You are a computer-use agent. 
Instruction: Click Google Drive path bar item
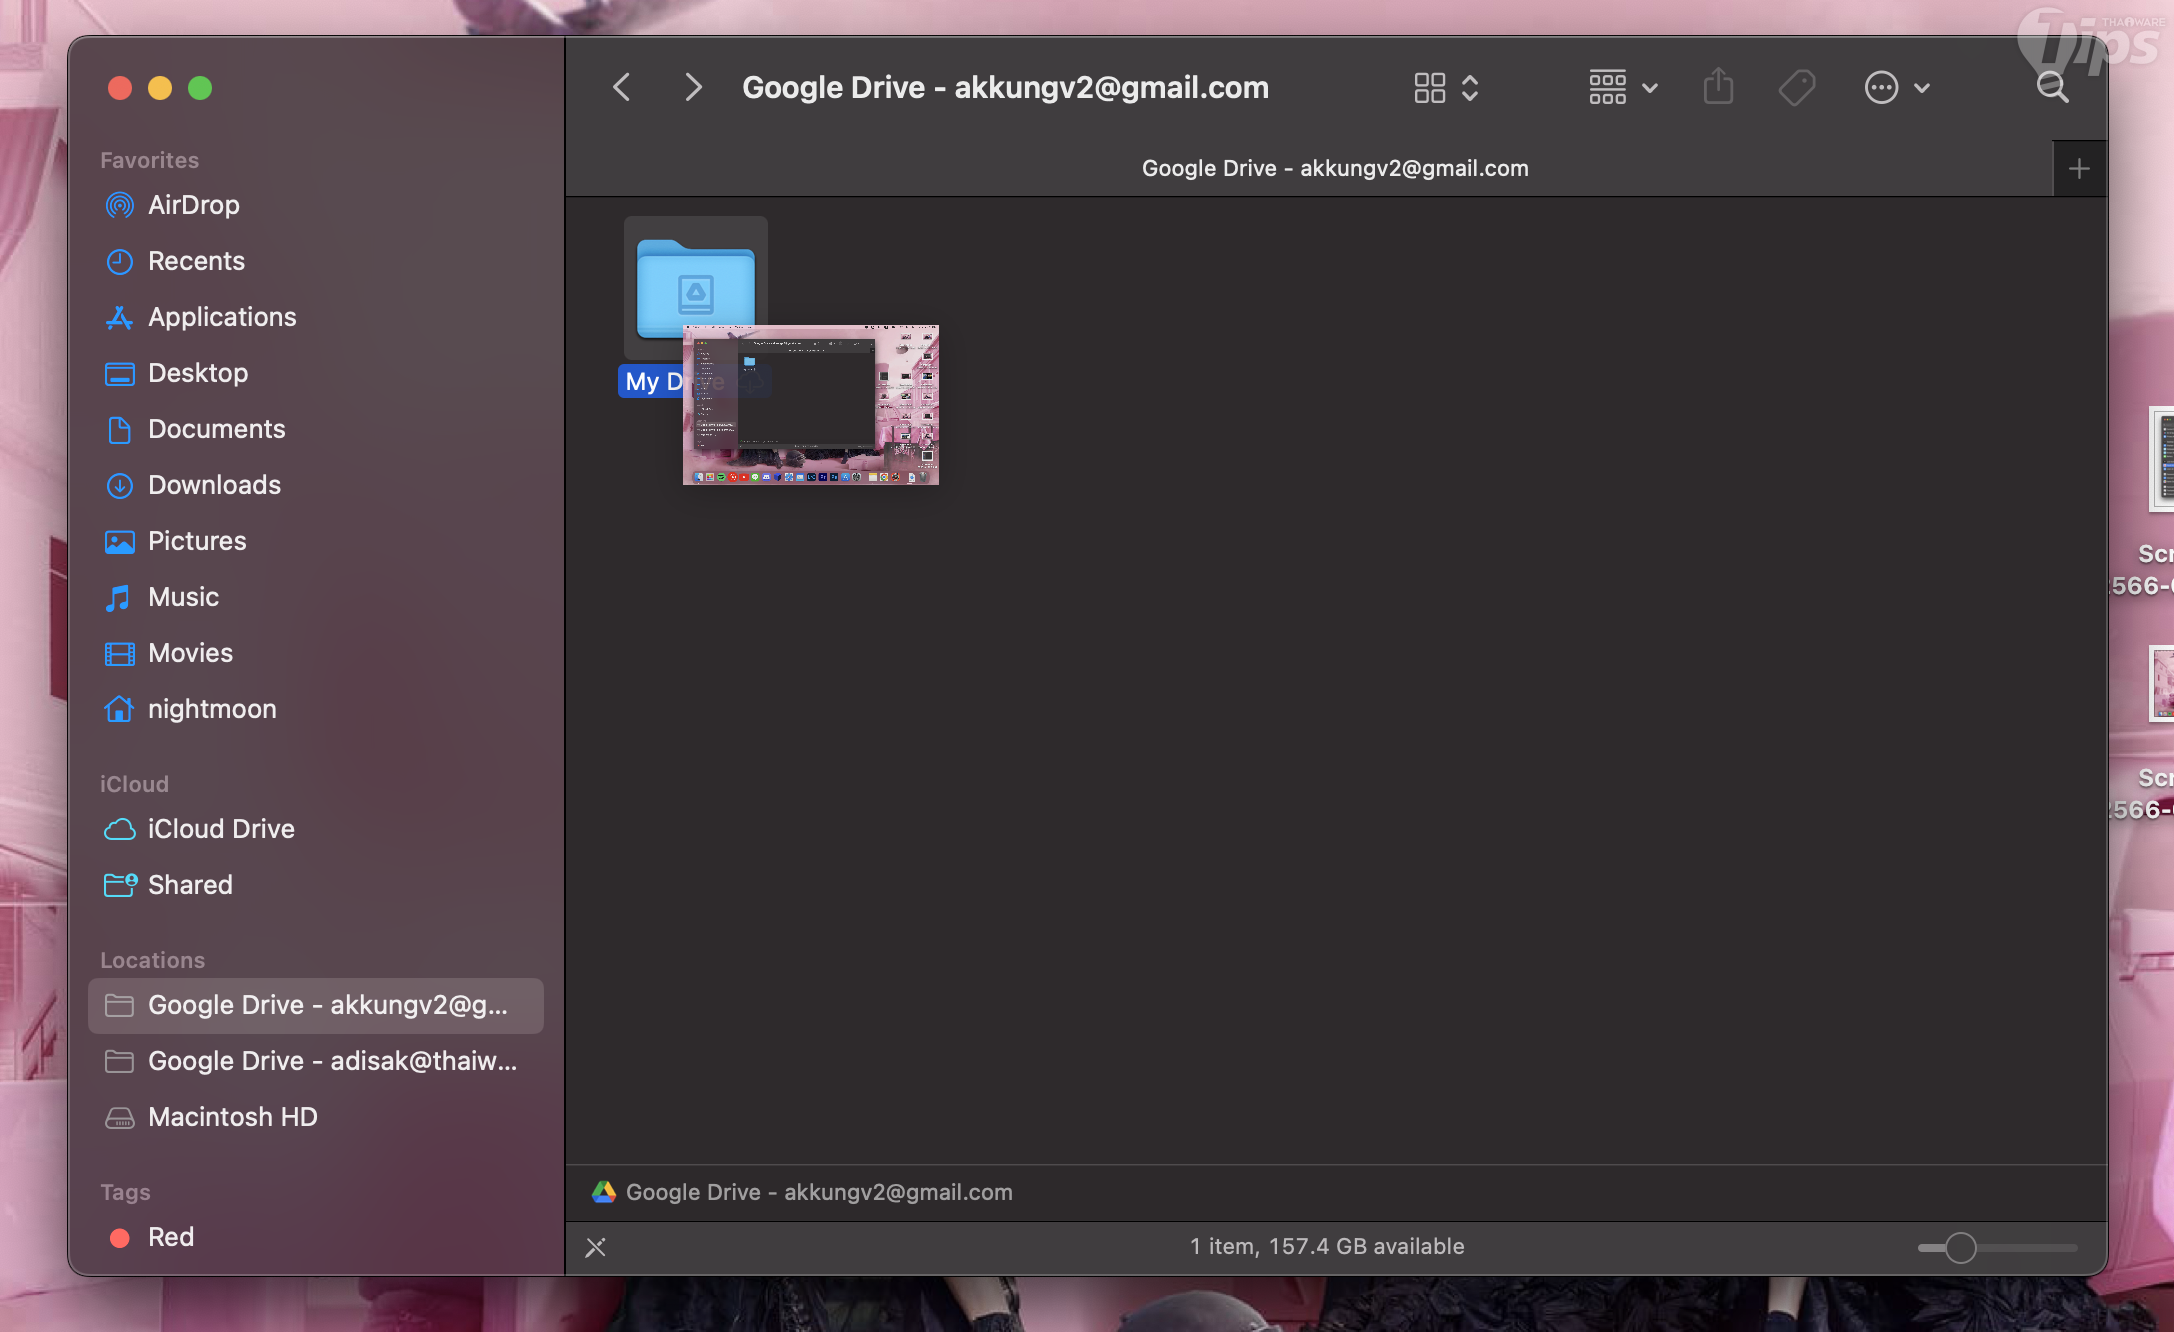tap(818, 1192)
